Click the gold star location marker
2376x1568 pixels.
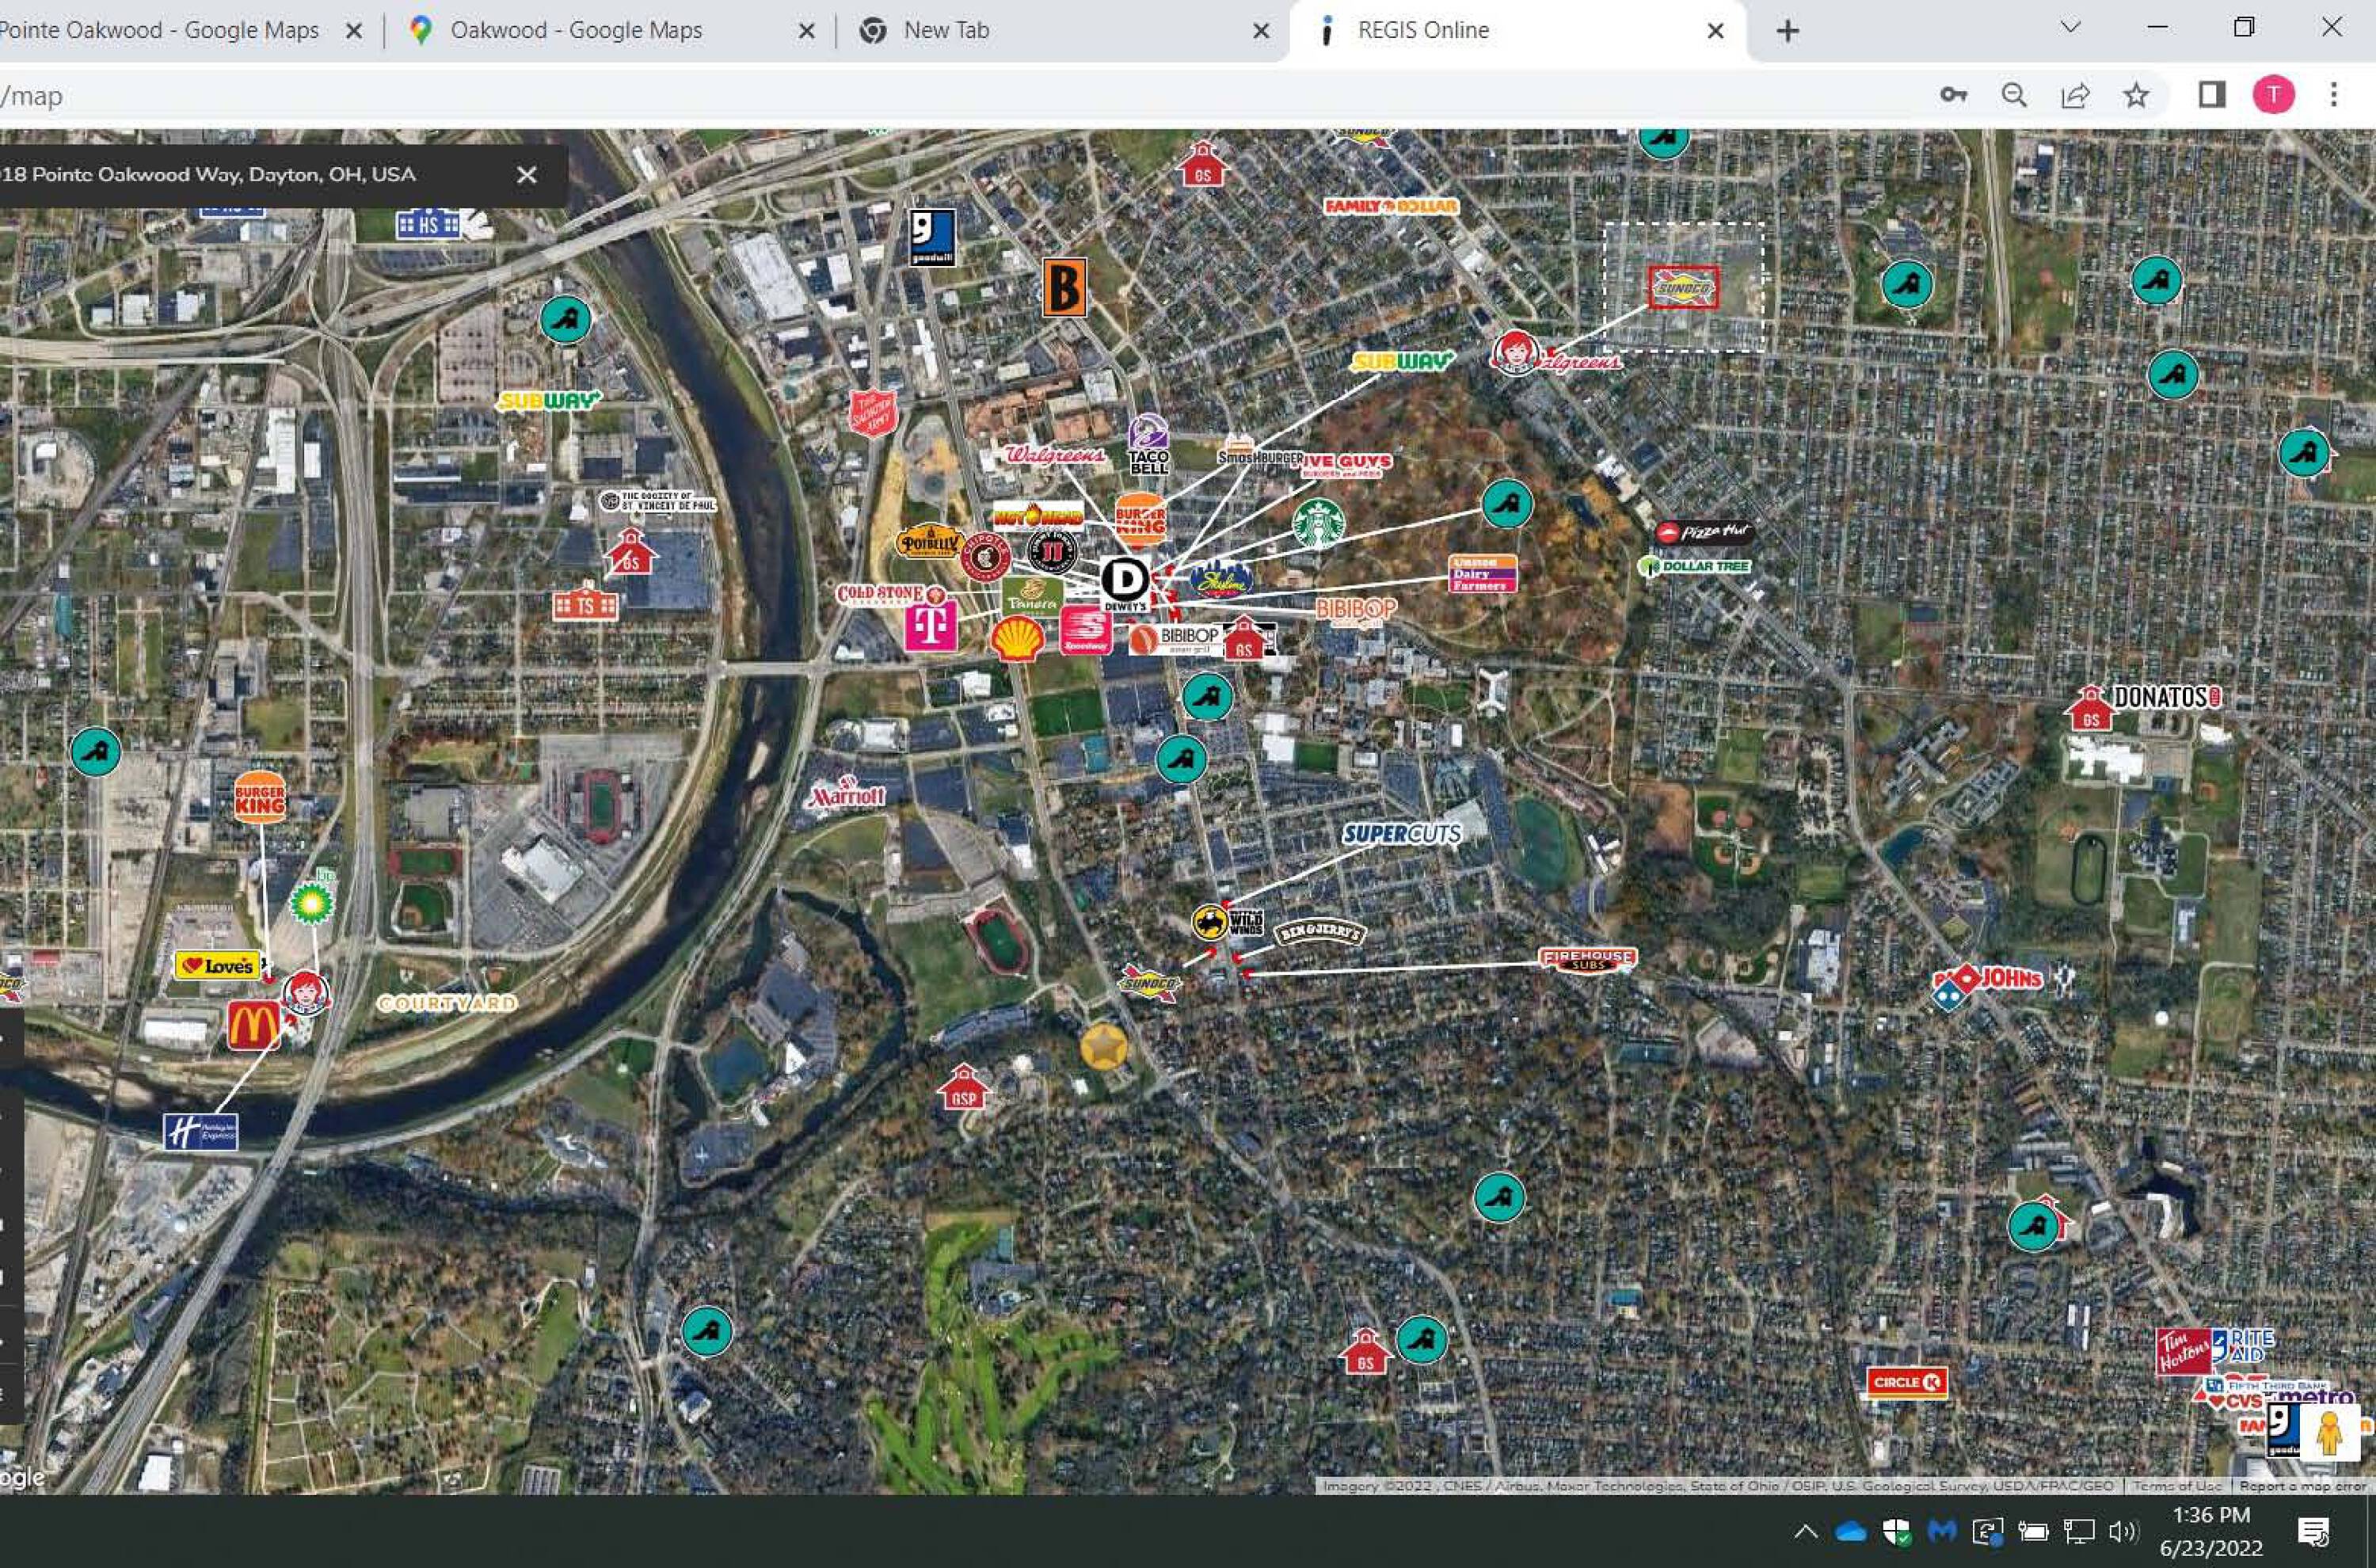(1103, 1047)
